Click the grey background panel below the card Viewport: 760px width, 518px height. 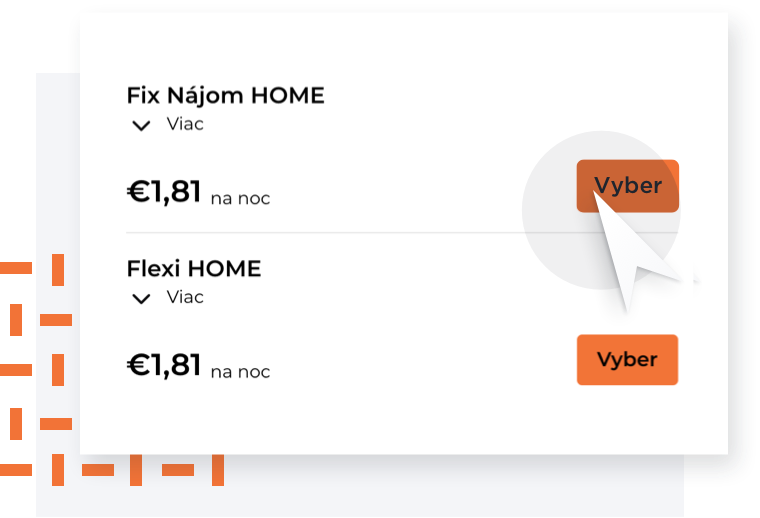click(436, 487)
